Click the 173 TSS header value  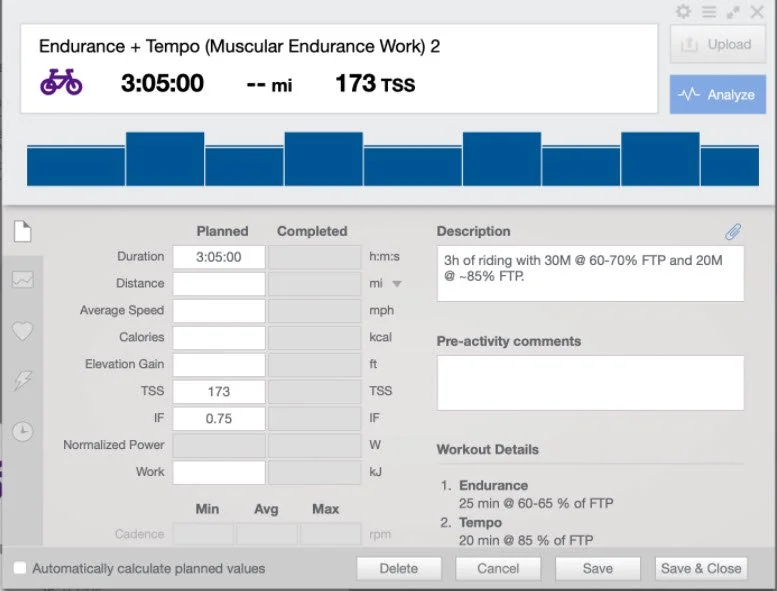375,84
